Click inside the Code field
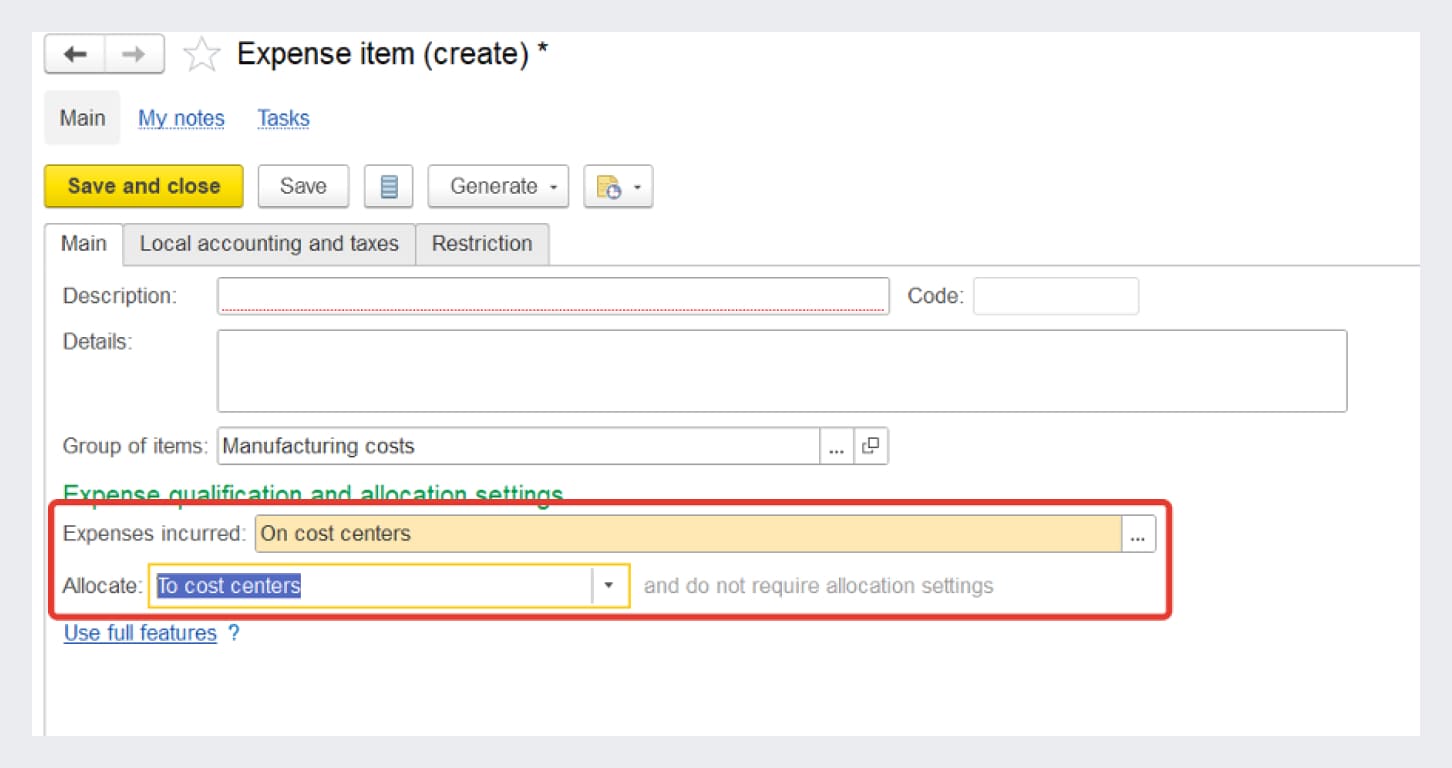This screenshot has height=768, width=1452. tap(1055, 296)
